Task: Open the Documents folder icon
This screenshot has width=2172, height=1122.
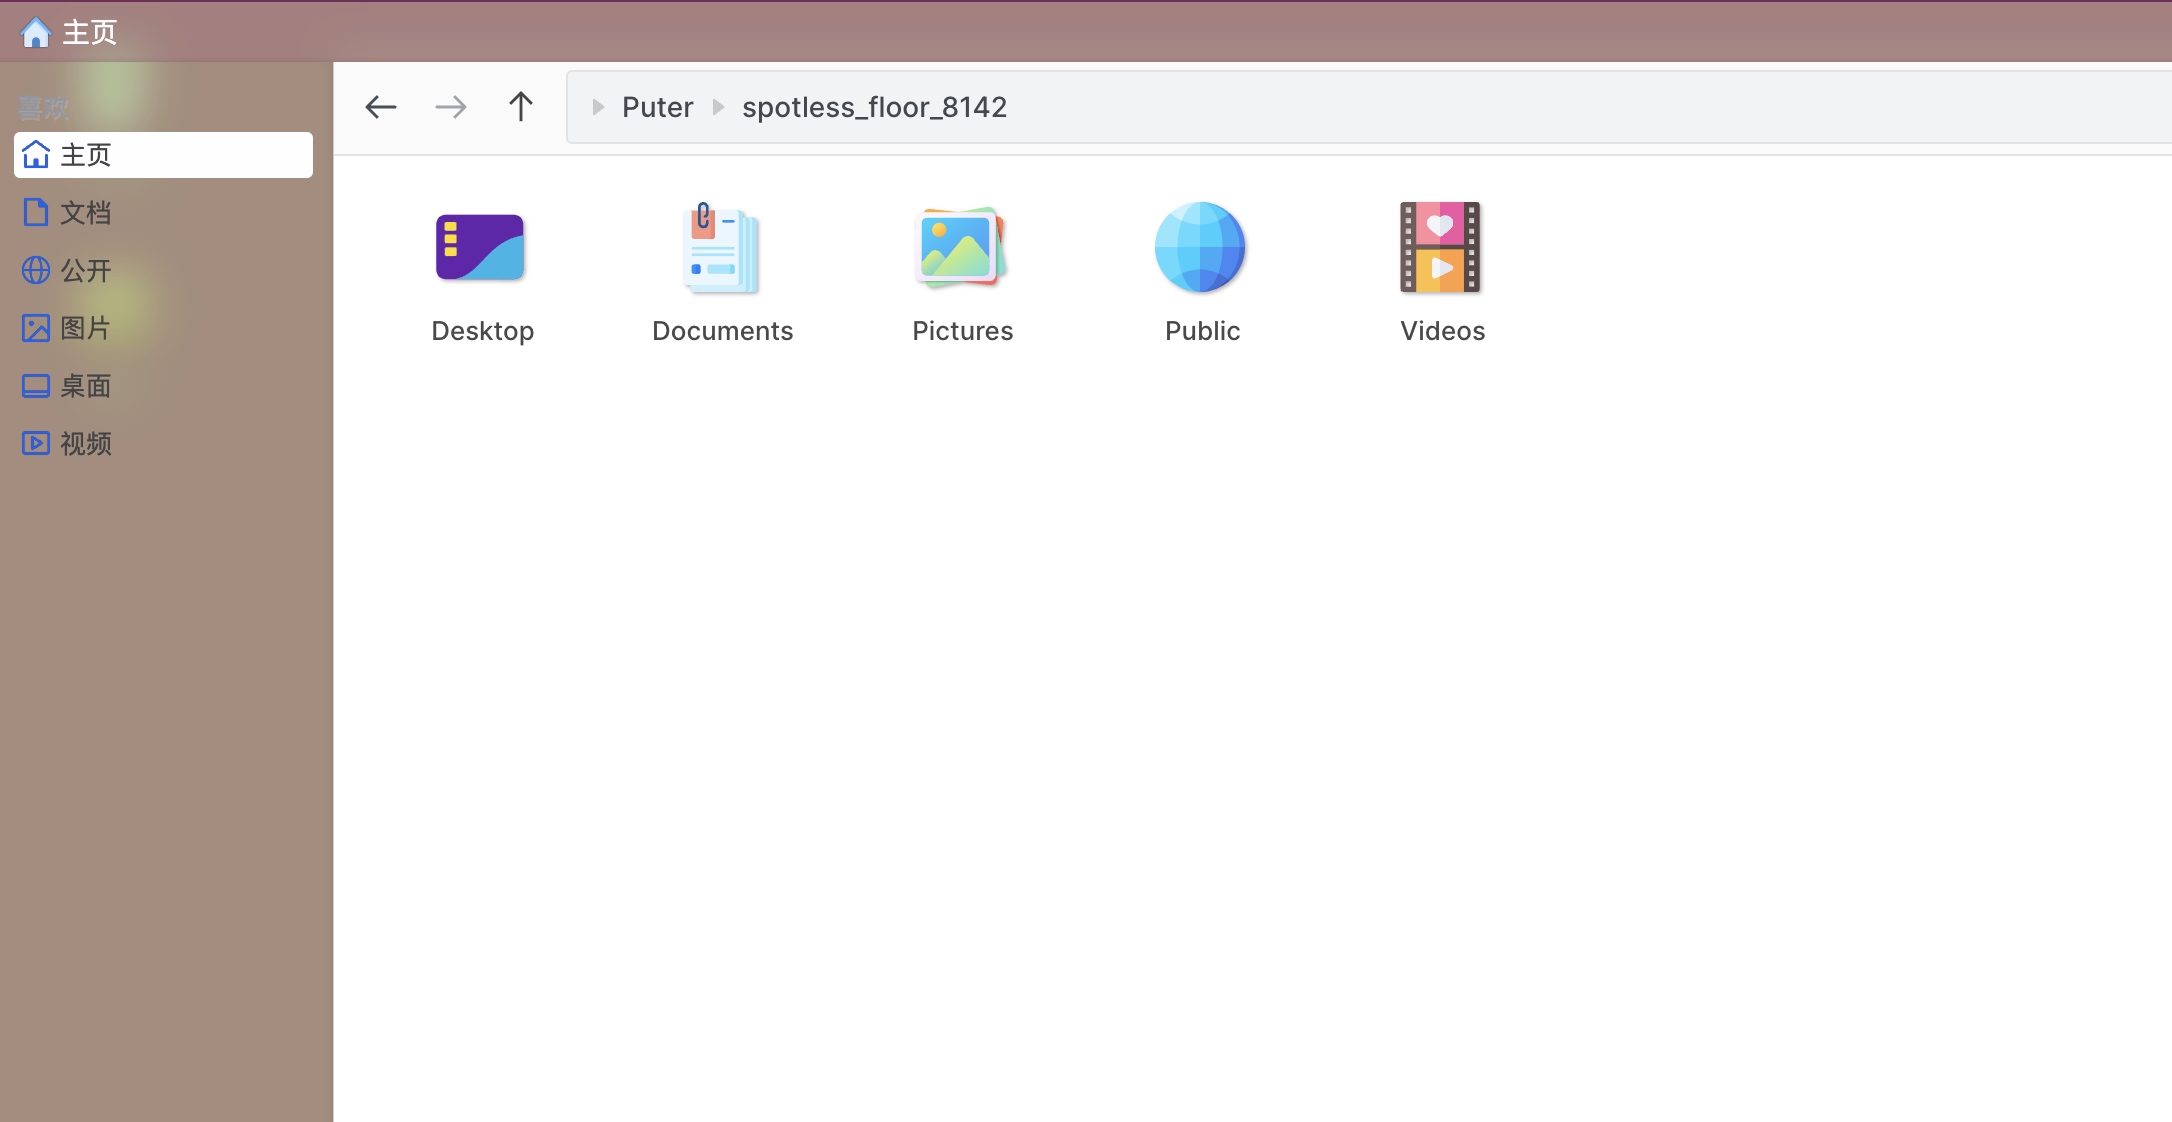Action: tap(721, 247)
